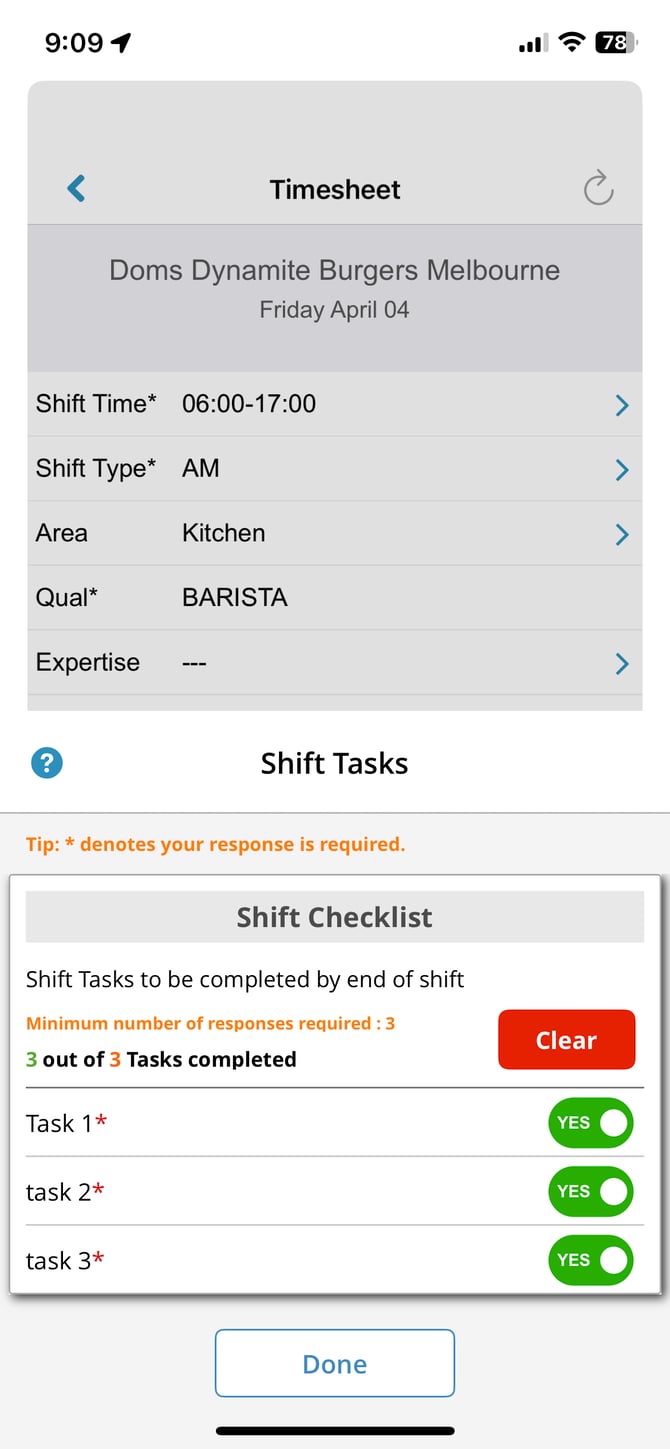Viewport: 670px width, 1449px height.
Task: Tap the cellular signal bars icon
Action: coord(532,43)
